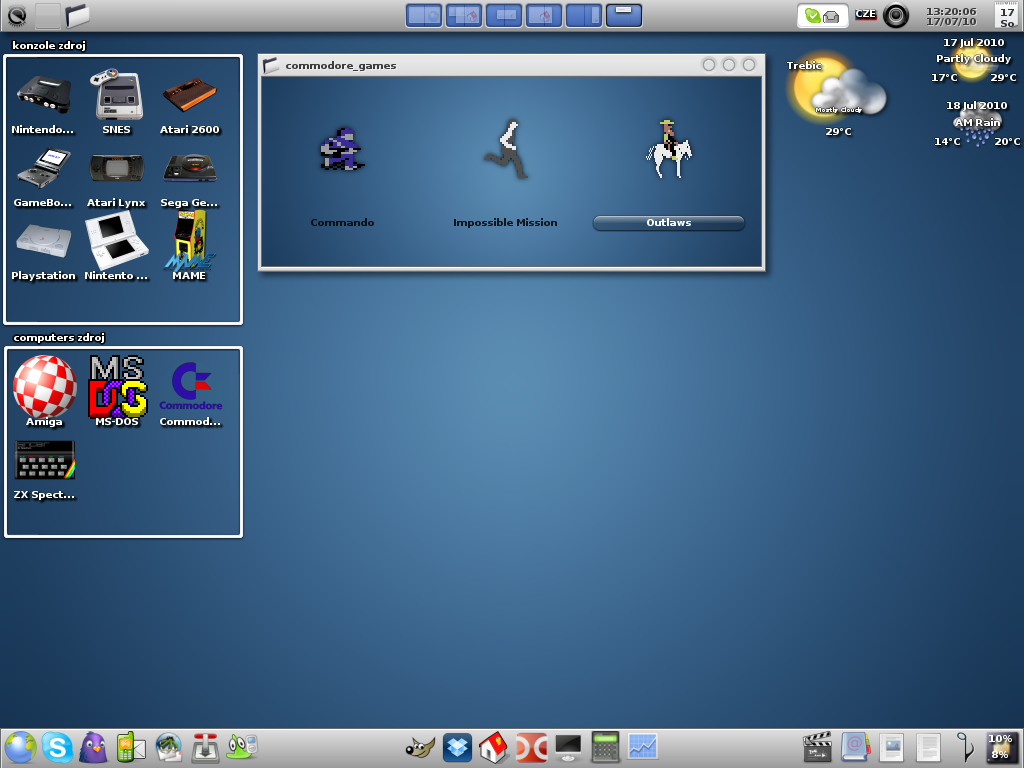The height and width of the screenshot is (768, 1024).
Task: Click the CZE keyboard layout indicator
Action: pos(866,14)
